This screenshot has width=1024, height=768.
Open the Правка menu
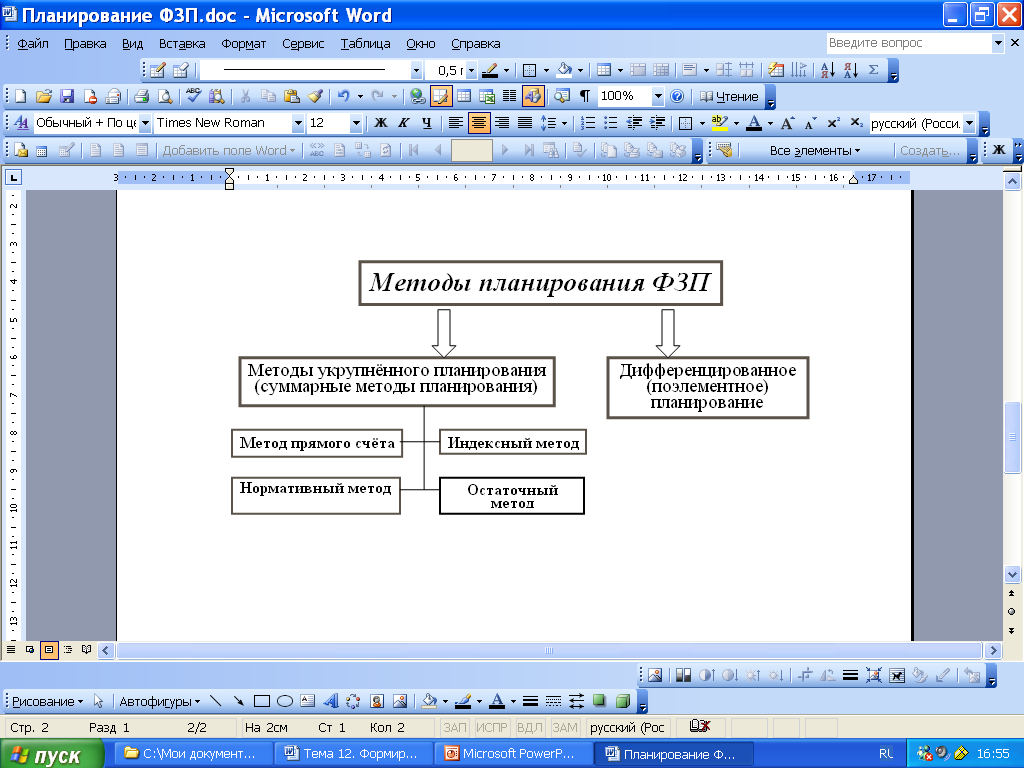[85, 44]
